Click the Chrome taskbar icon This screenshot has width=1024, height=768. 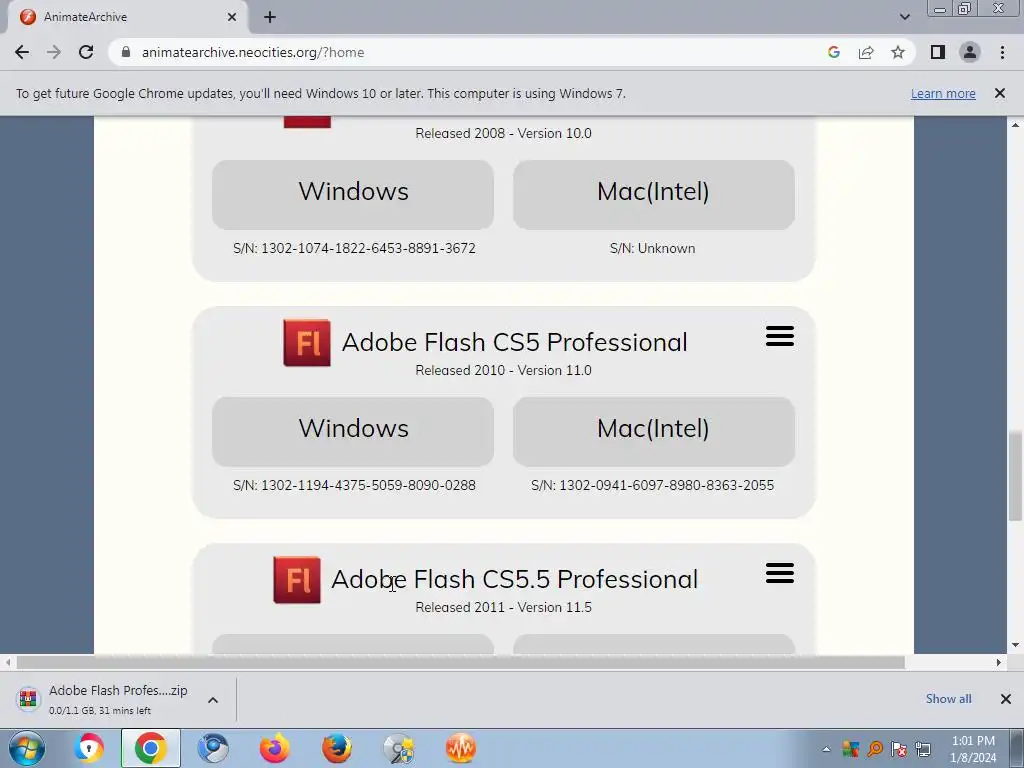pos(151,748)
